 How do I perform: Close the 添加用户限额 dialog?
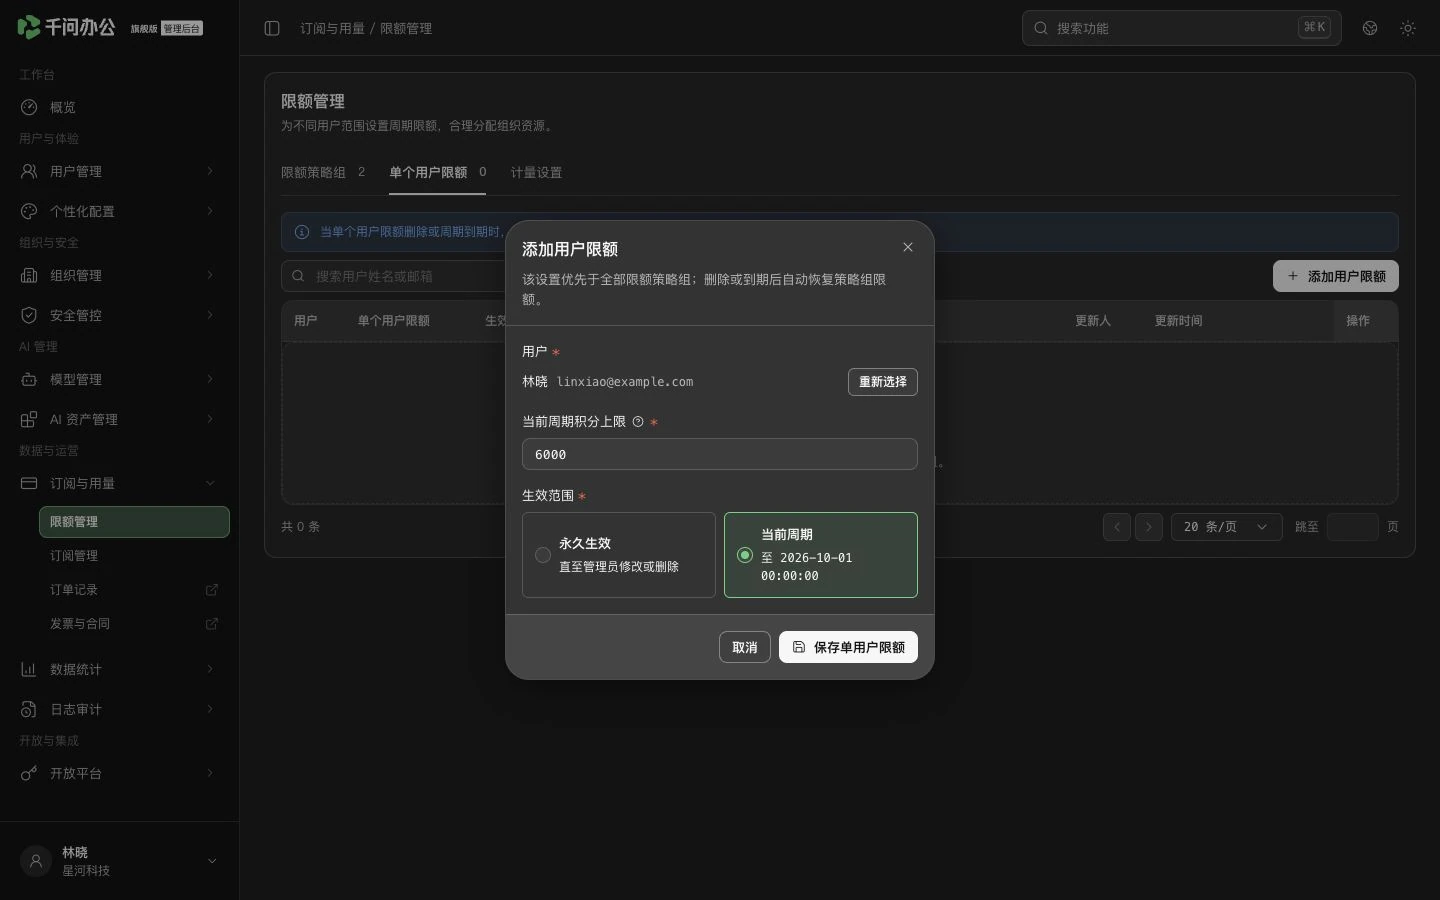(x=908, y=247)
